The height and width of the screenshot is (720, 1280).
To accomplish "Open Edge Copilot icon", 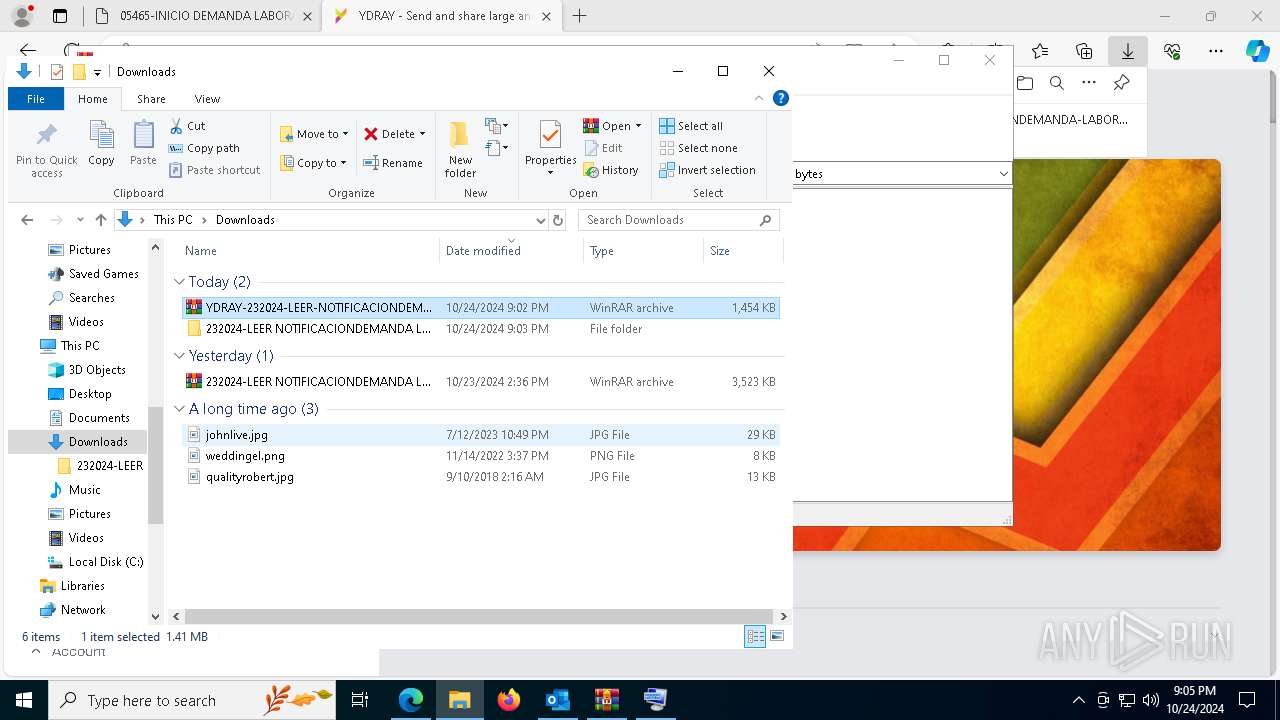I will (x=1257, y=51).
